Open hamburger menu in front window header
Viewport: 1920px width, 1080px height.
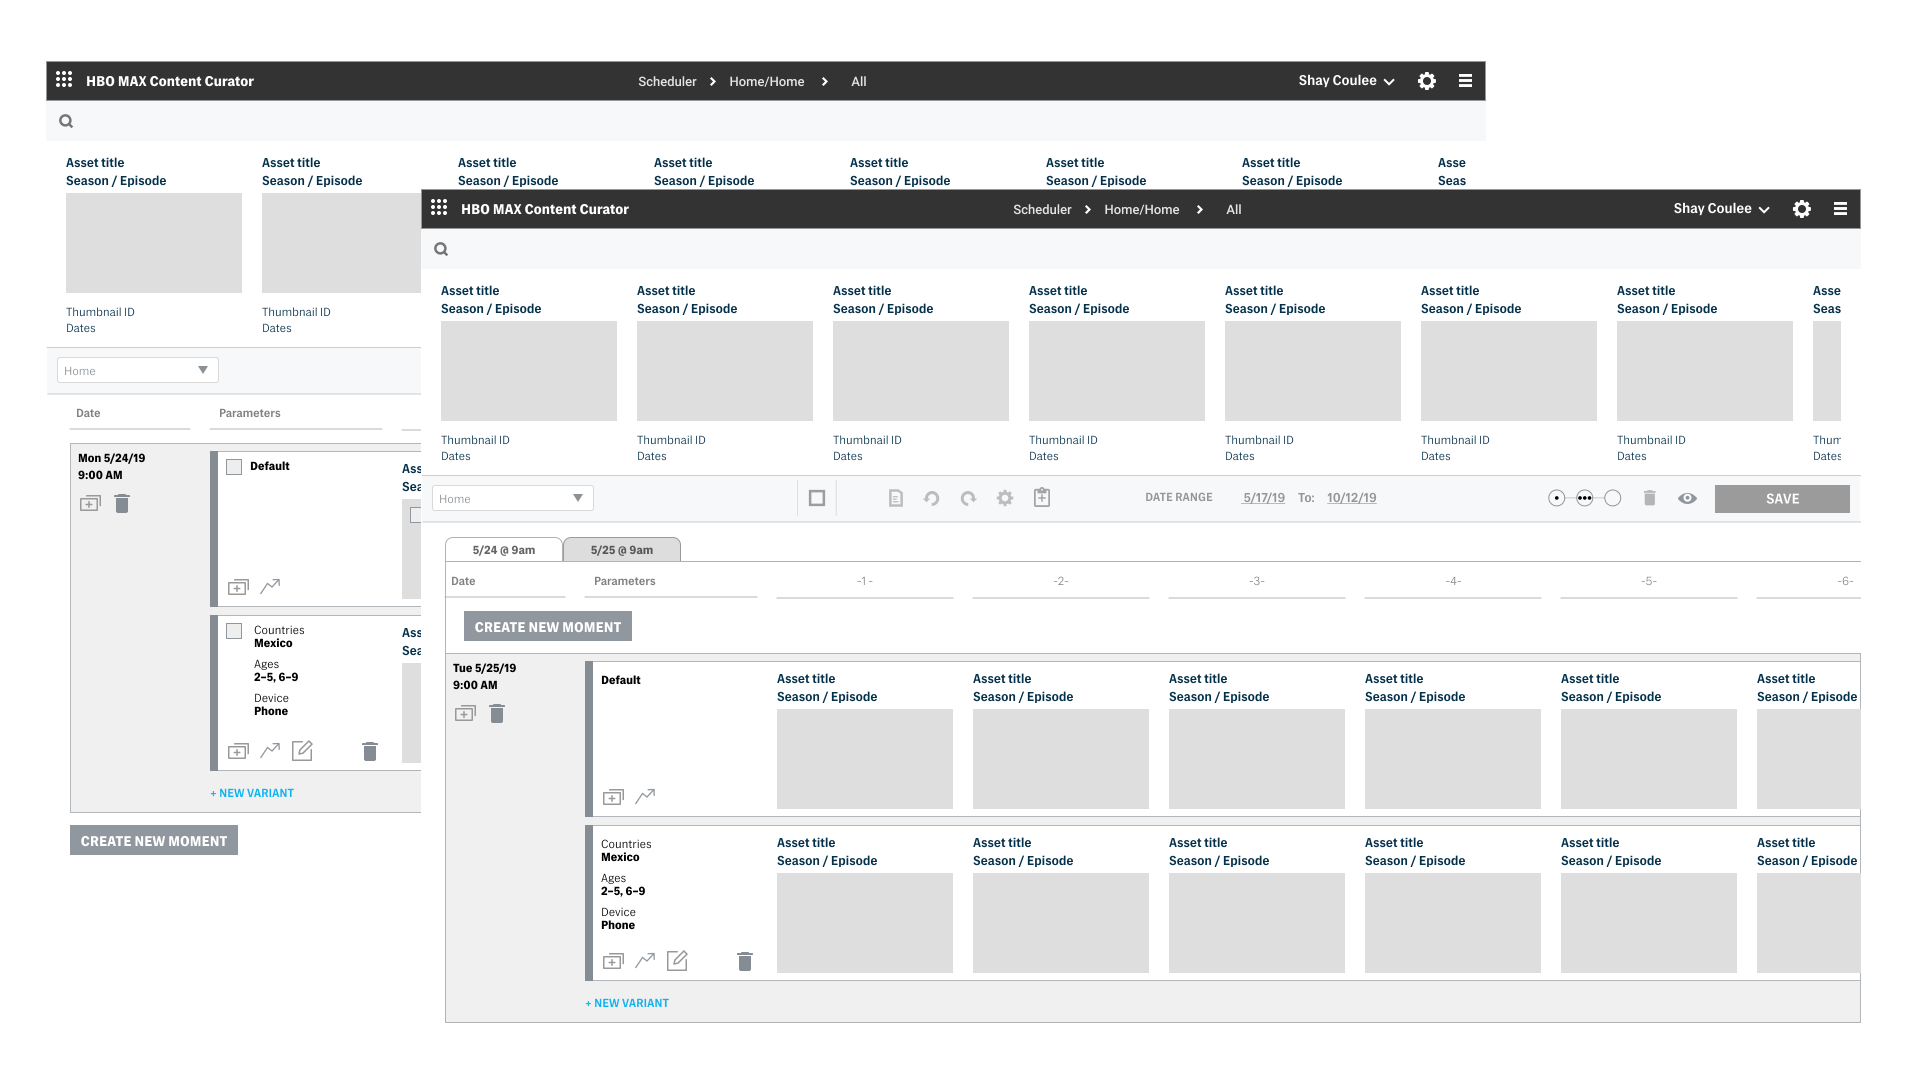click(x=1840, y=209)
